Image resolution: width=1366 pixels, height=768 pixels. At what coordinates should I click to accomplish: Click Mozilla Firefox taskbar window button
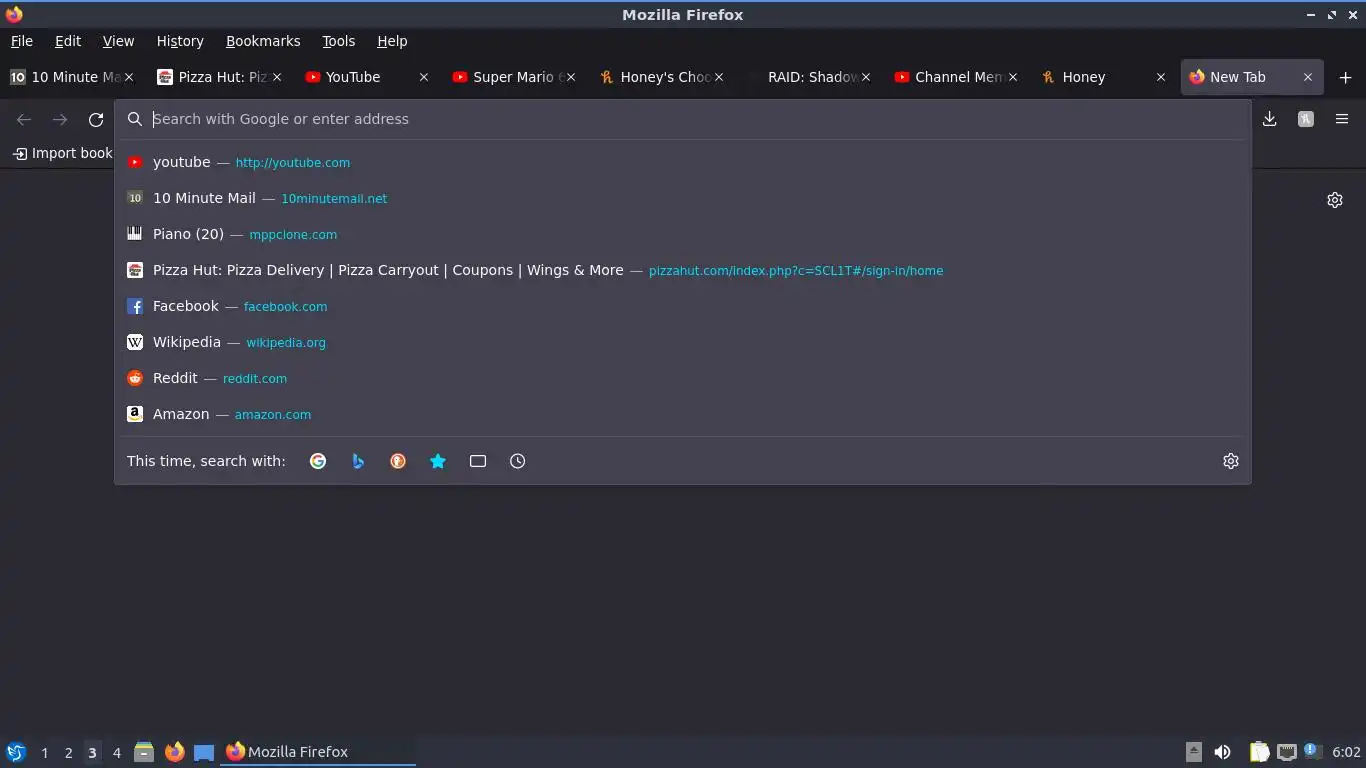318,752
